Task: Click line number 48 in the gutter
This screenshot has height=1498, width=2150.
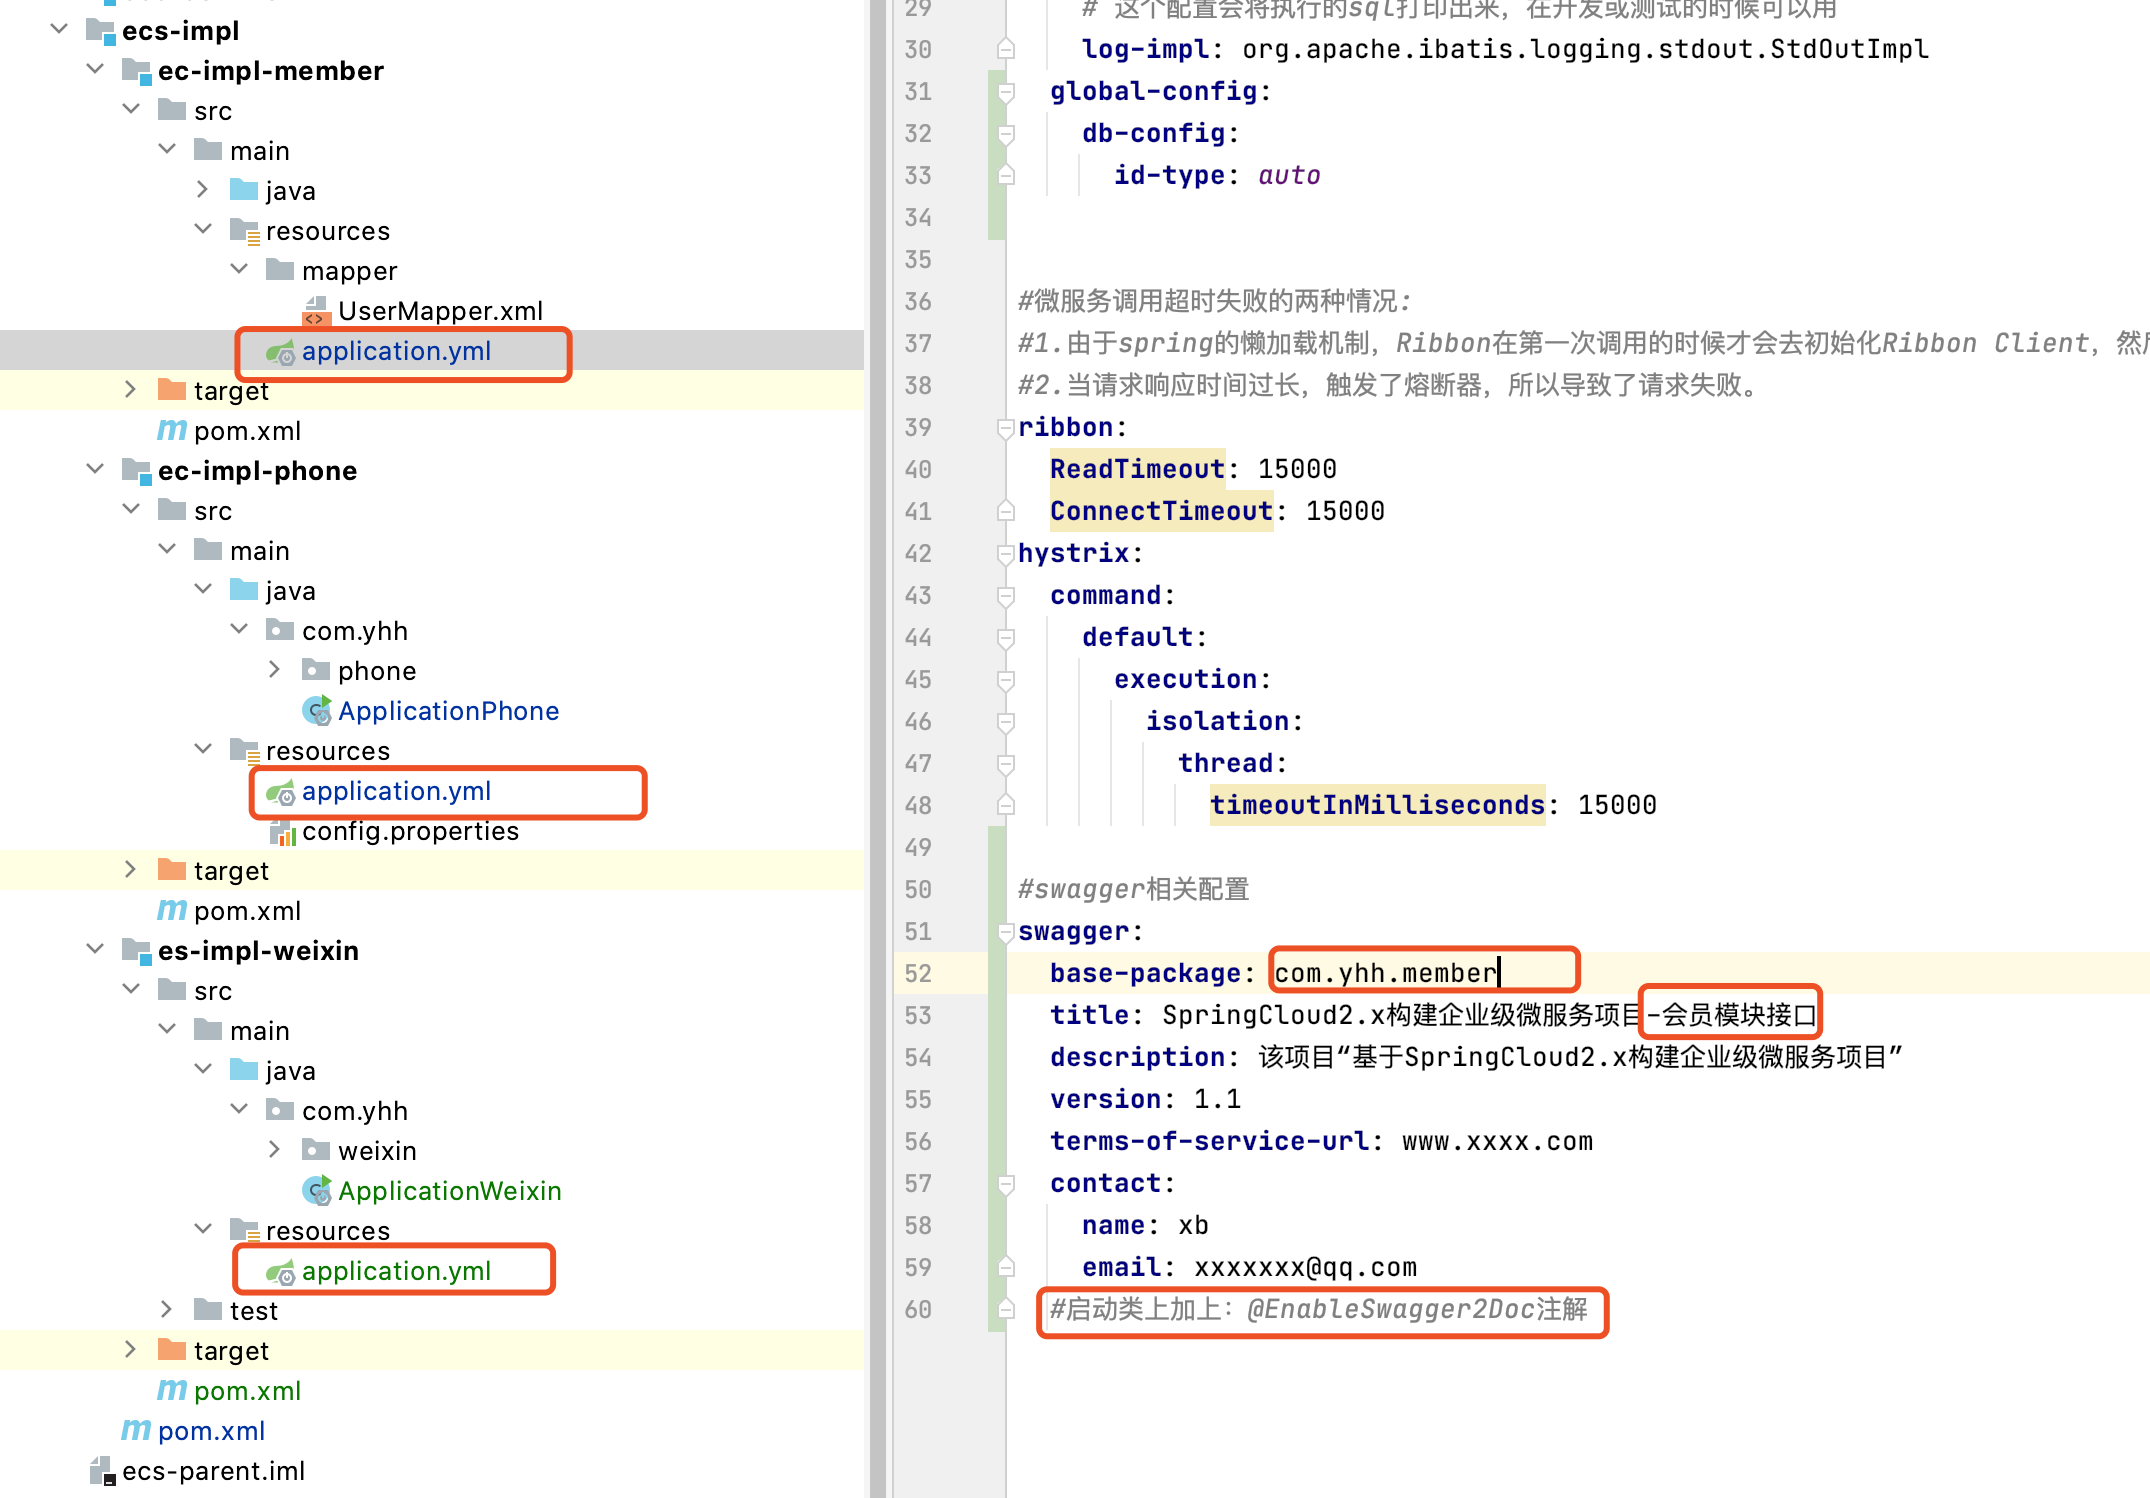Action: [918, 806]
